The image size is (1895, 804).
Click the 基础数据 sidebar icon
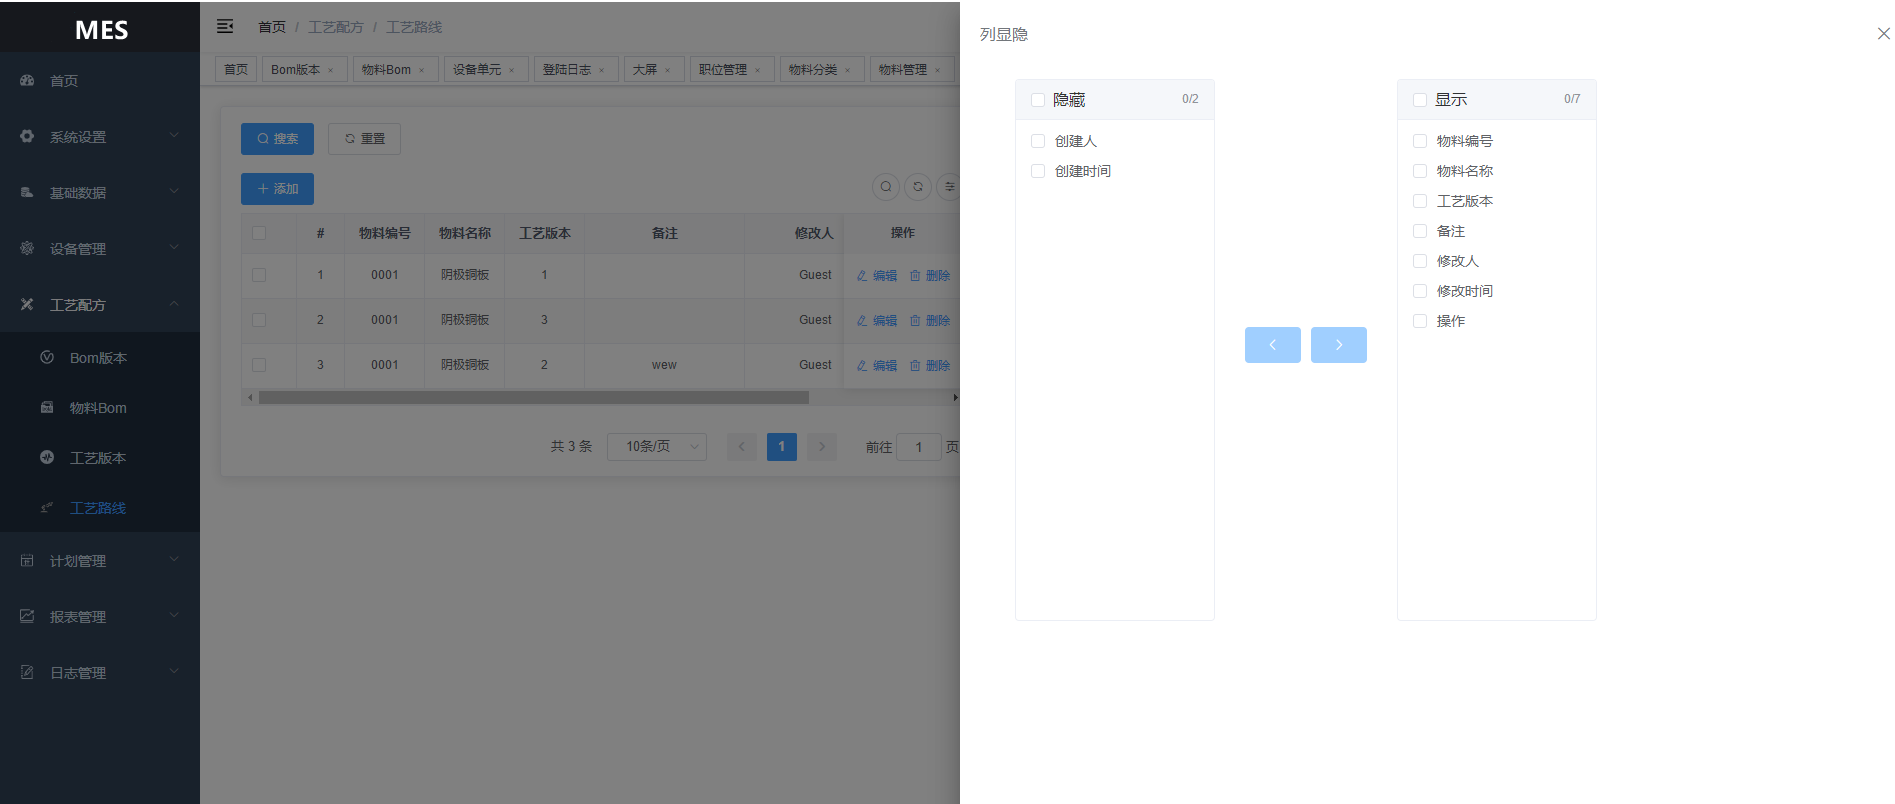[x=27, y=192]
